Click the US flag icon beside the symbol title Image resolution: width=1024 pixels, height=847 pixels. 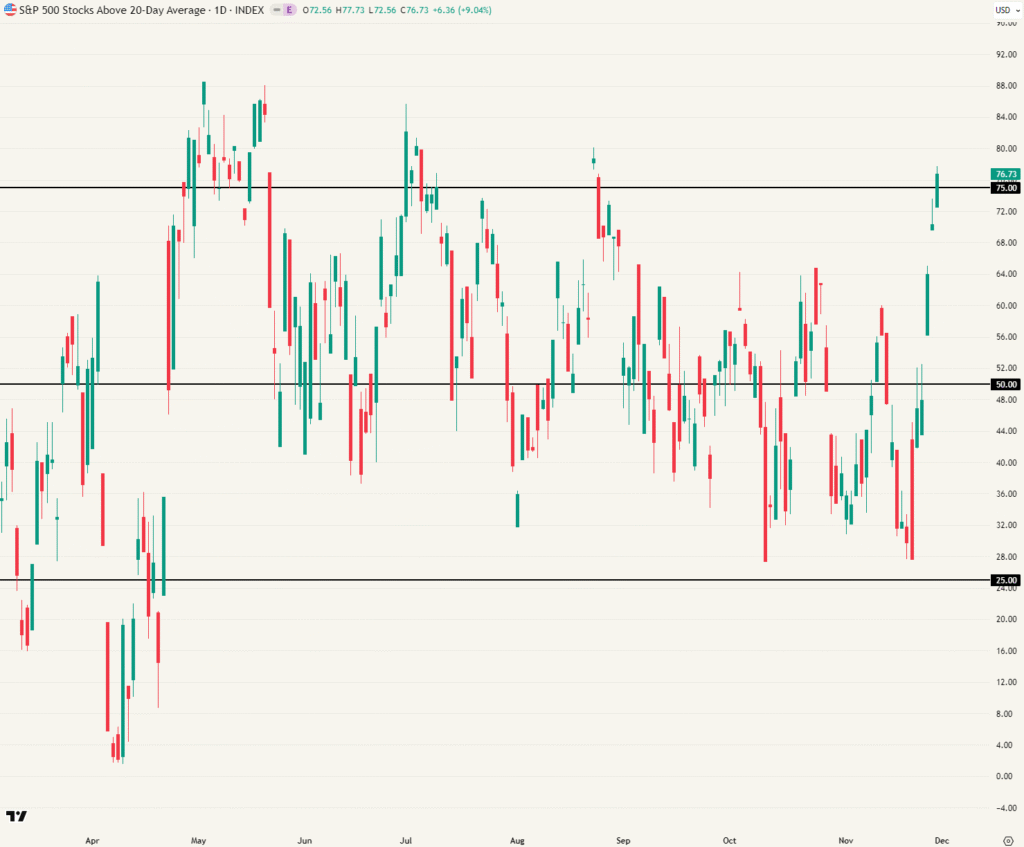pos(11,9)
